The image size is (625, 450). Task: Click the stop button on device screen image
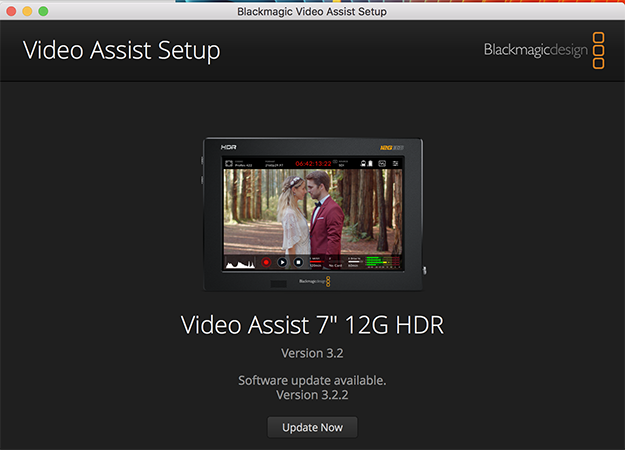[297, 262]
